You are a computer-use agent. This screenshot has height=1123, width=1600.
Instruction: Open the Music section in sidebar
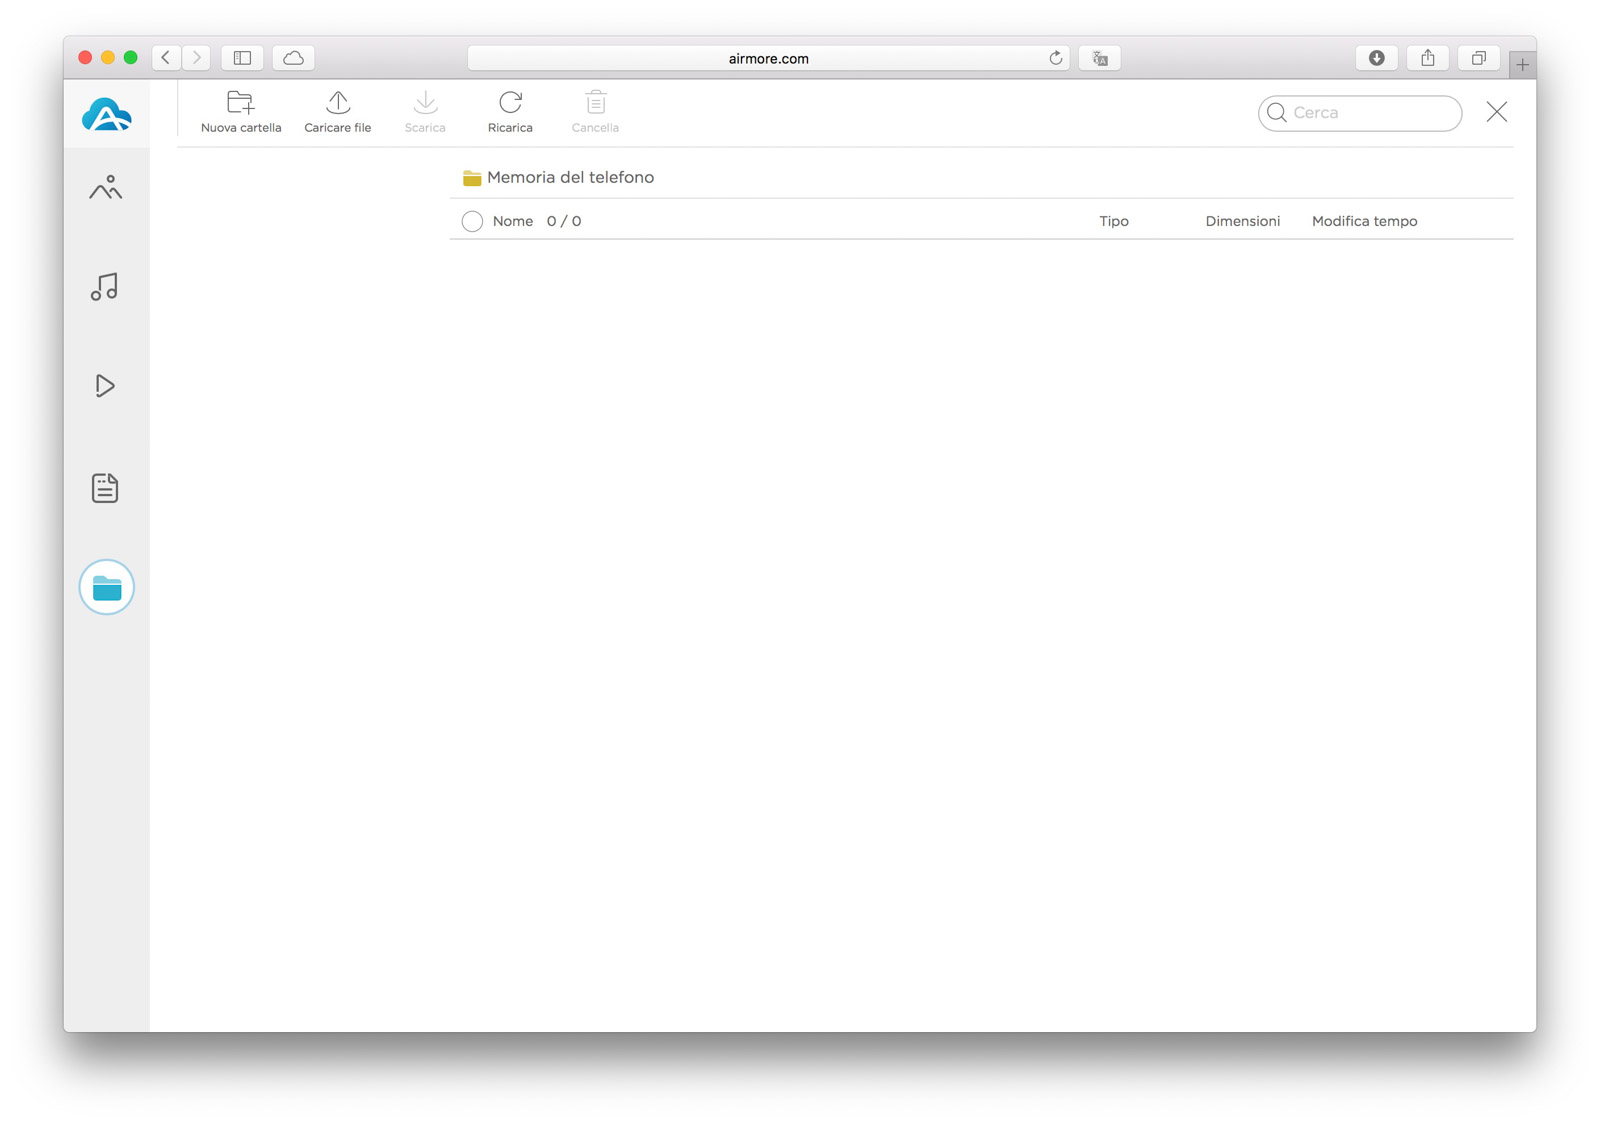tap(105, 287)
